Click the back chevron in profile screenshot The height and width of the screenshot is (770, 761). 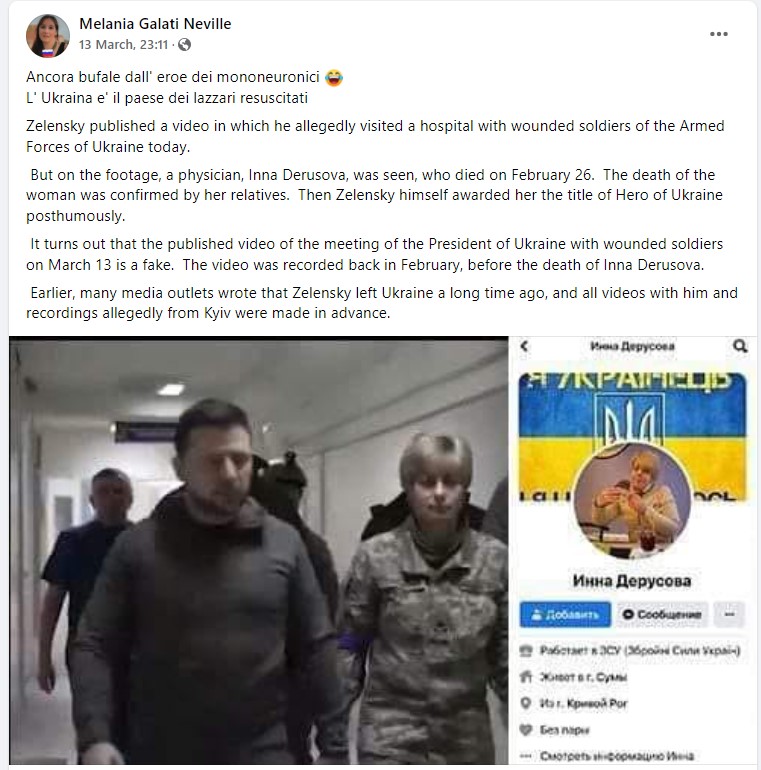pos(525,346)
